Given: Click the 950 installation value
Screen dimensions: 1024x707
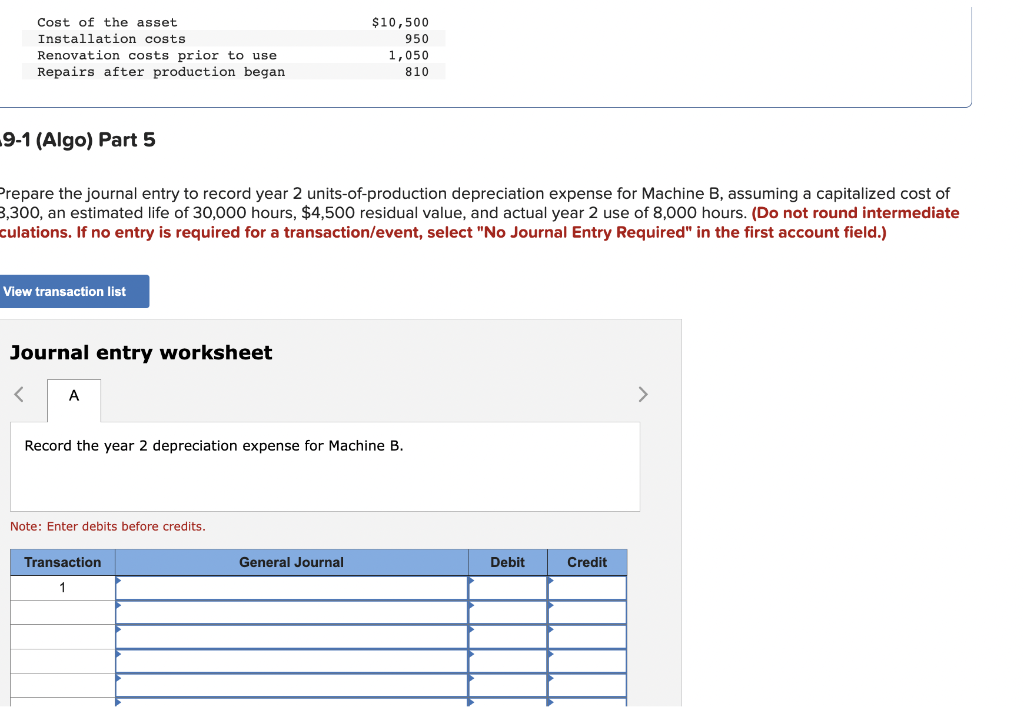Looking at the screenshot, I should [417, 39].
